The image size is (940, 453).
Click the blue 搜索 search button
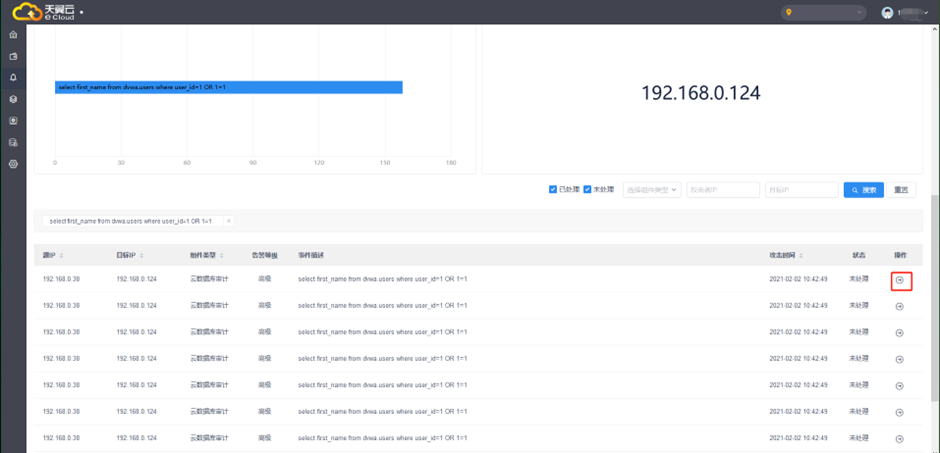point(864,189)
